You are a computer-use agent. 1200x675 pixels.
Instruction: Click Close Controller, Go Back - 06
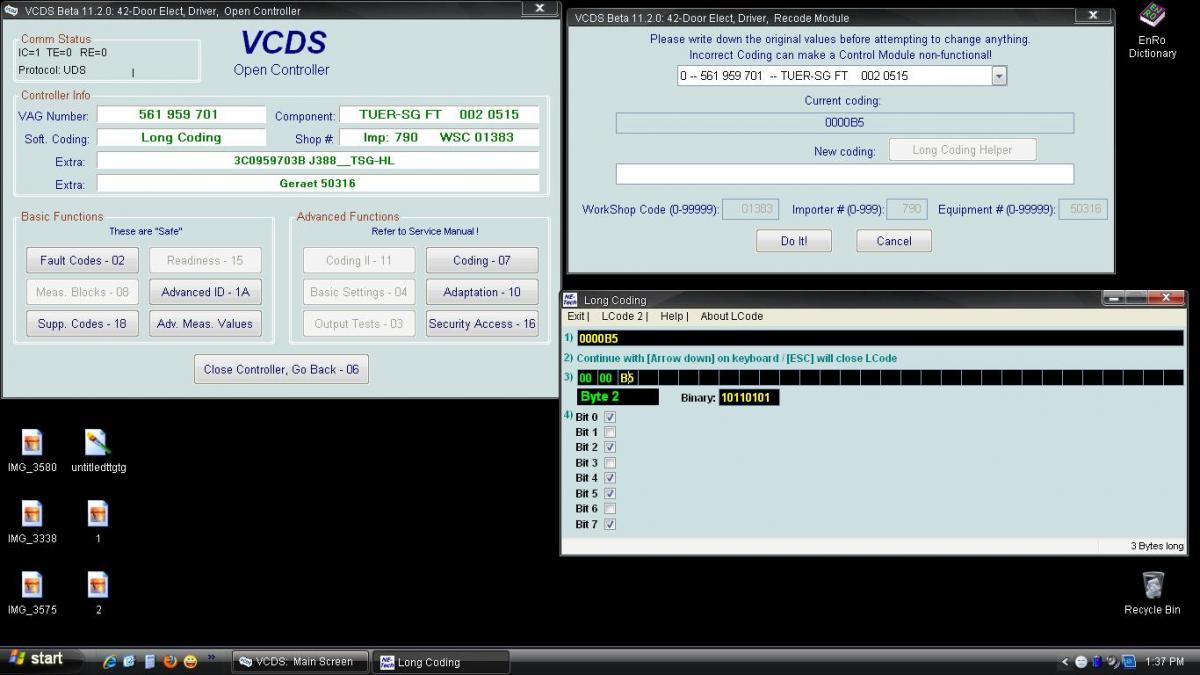click(x=281, y=369)
